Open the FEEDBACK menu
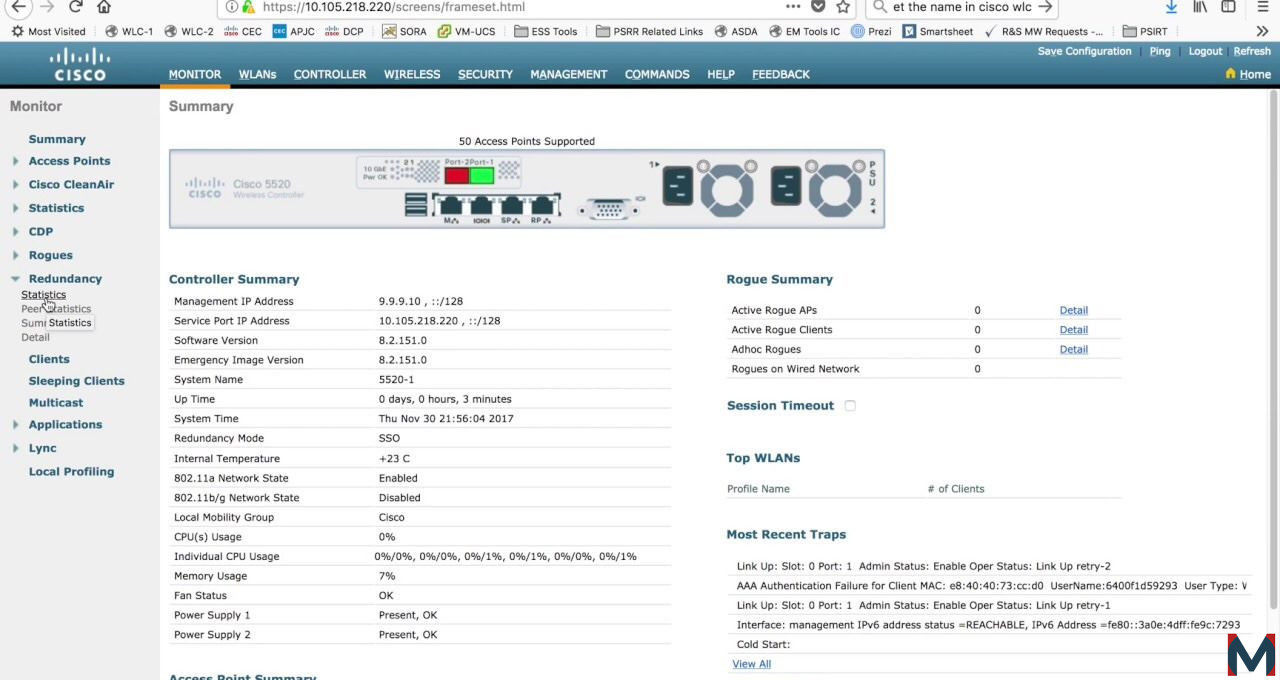This screenshot has width=1280, height=680. coord(781,74)
